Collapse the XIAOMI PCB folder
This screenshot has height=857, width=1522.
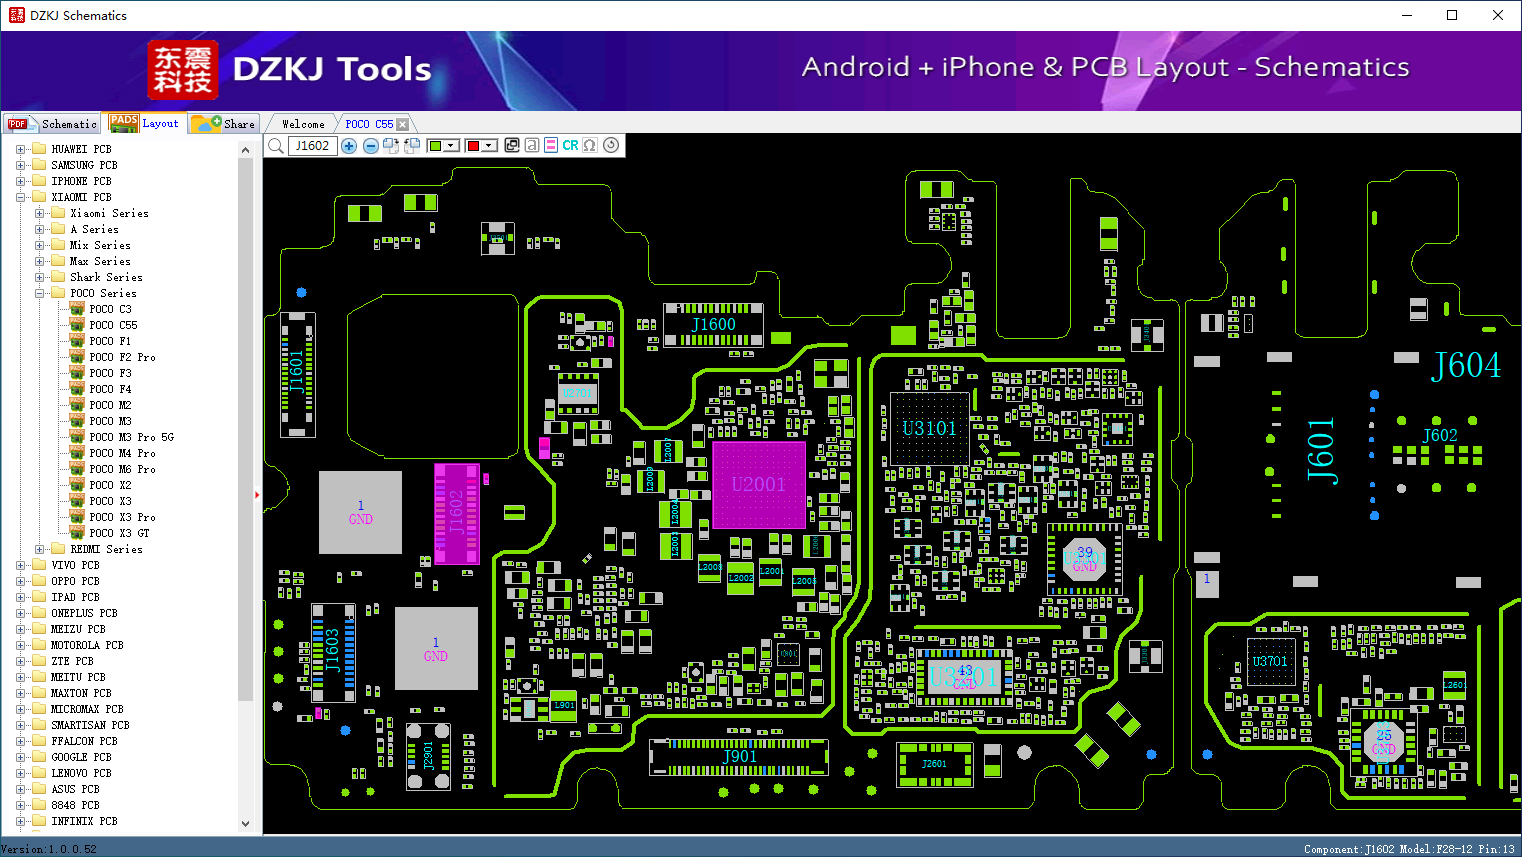tap(20, 197)
